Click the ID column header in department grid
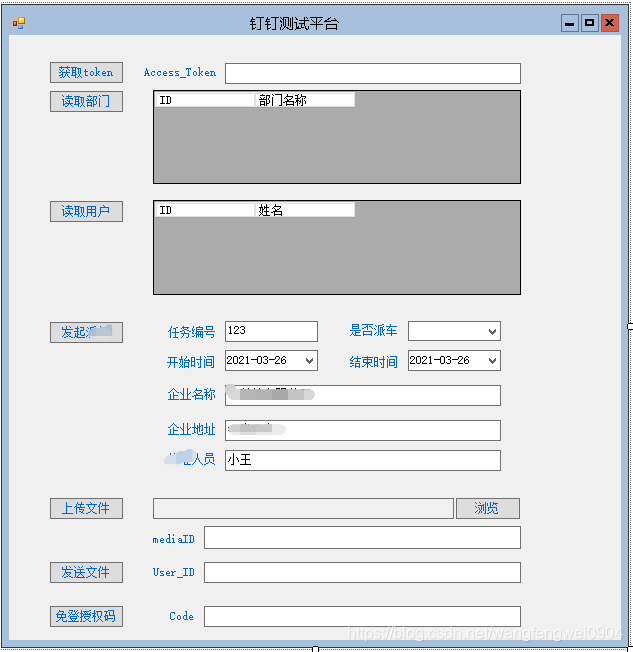 [205, 100]
